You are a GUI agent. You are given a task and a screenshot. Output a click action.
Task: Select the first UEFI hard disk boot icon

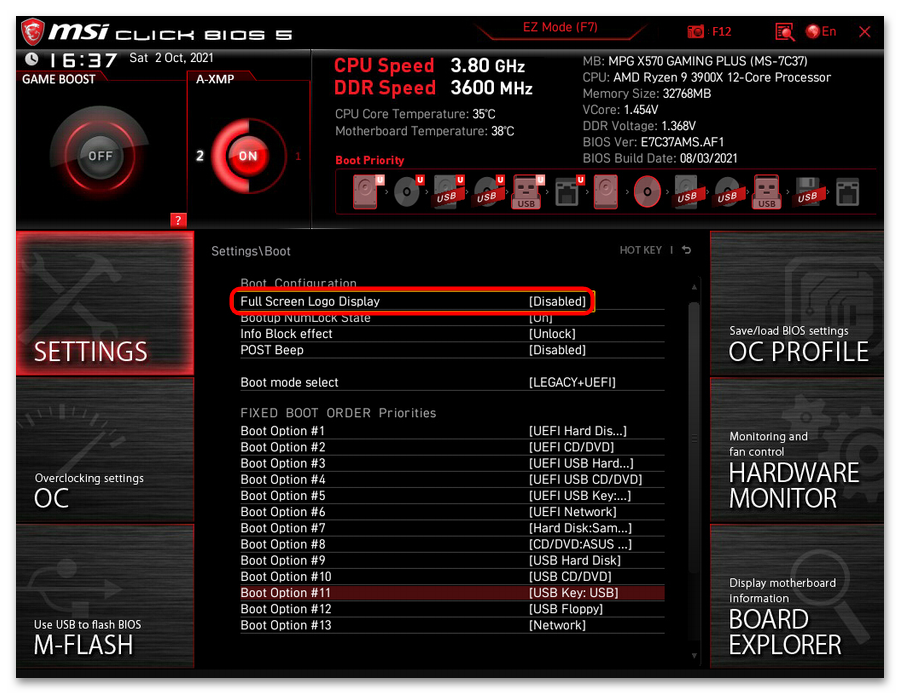[366, 192]
